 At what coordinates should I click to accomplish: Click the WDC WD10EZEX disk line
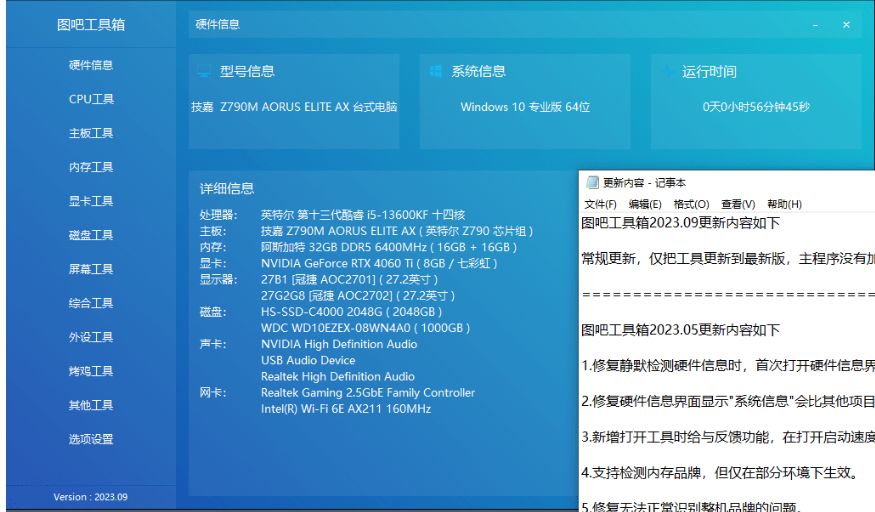point(366,328)
